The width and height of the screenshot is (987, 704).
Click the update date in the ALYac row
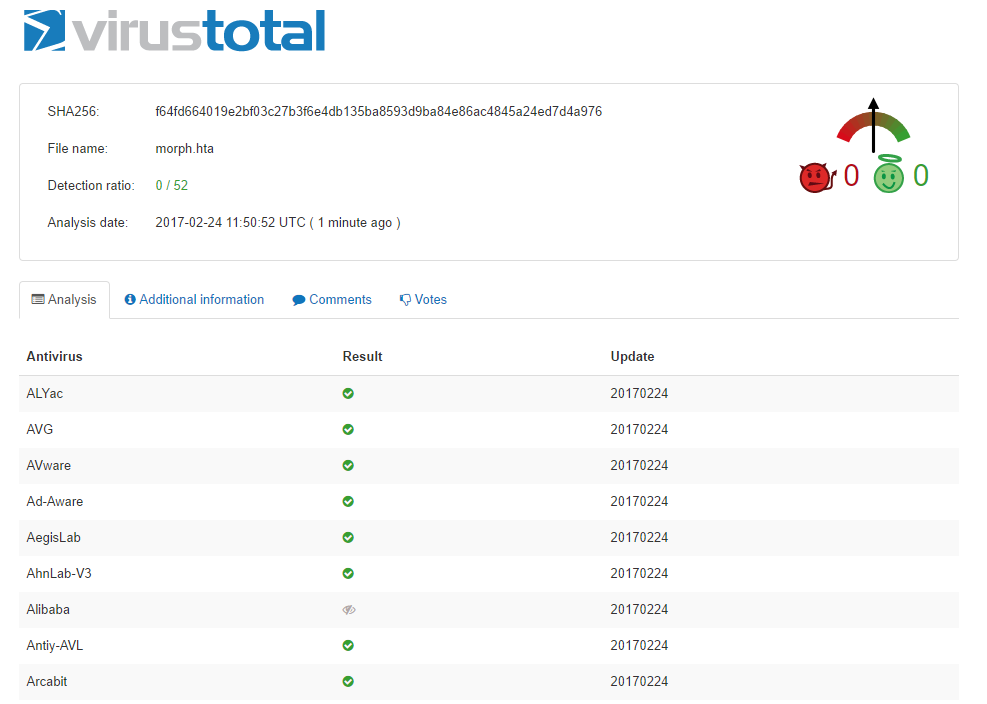(639, 394)
